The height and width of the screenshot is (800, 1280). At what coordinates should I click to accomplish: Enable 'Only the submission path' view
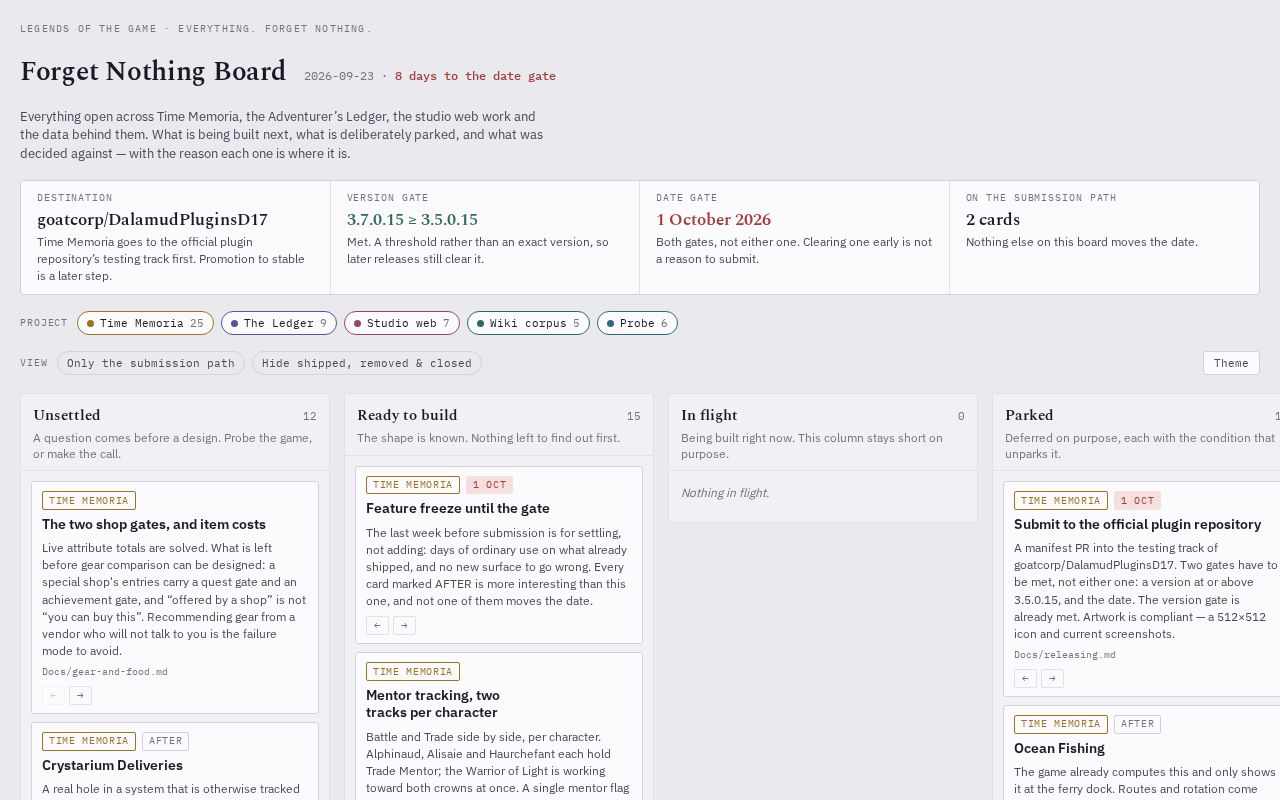point(151,363)
